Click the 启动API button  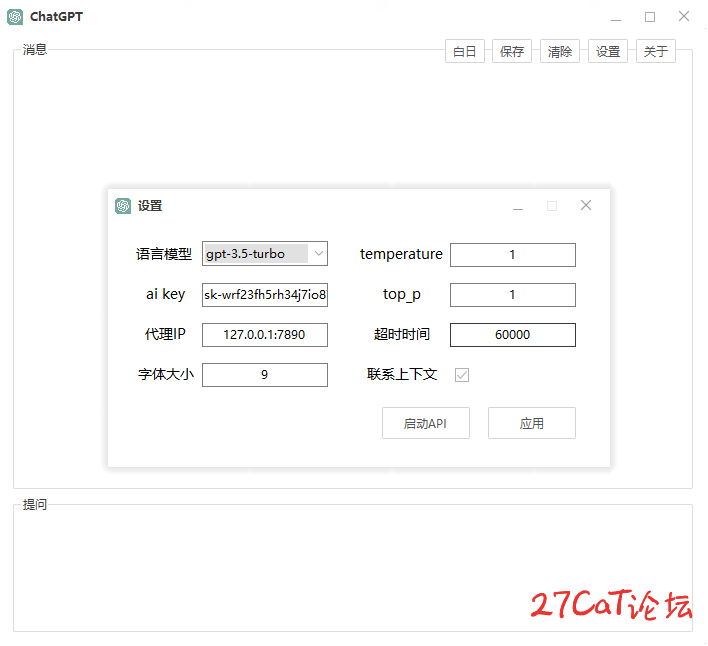[x=426, y=423]
